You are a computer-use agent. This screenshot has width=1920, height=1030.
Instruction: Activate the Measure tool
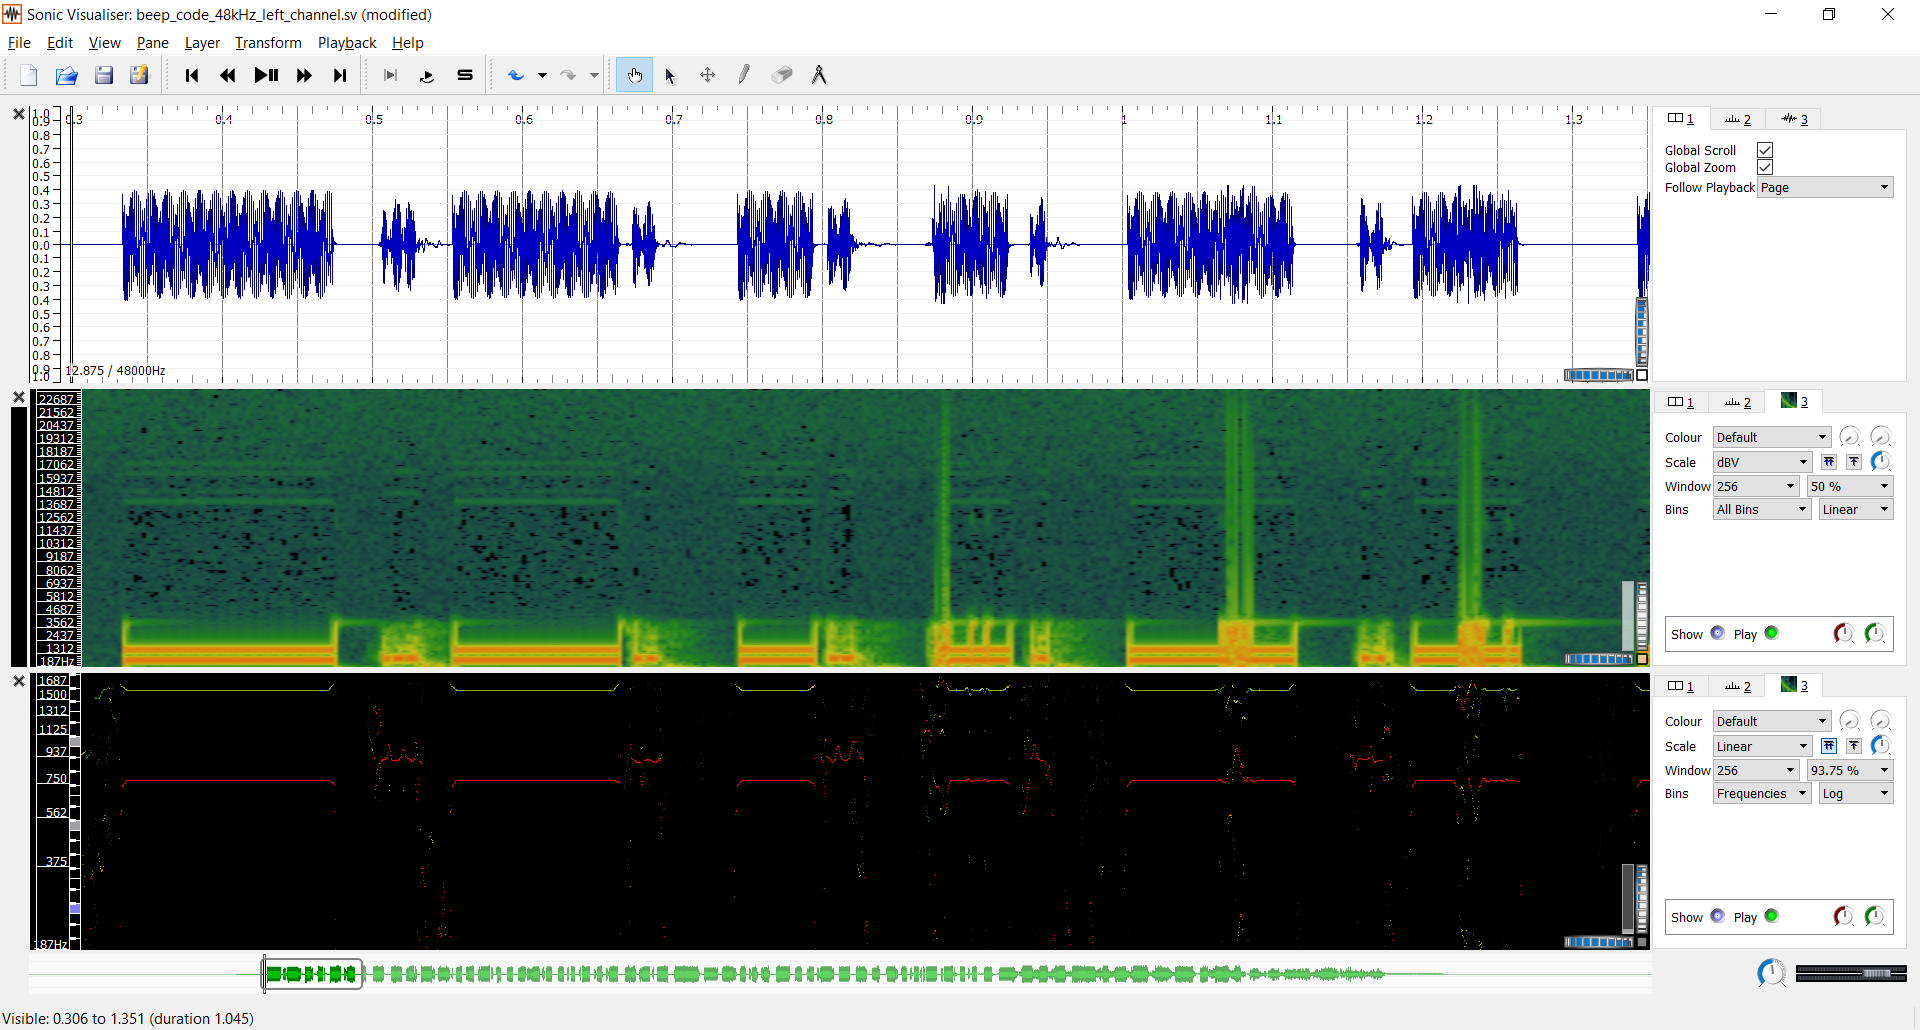(819, 75)
